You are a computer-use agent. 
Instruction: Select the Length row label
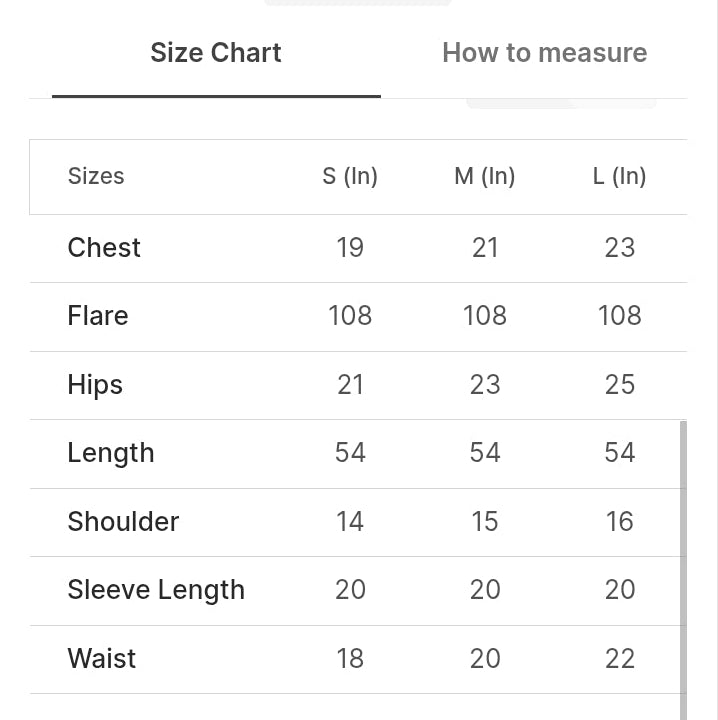point(111,453)
